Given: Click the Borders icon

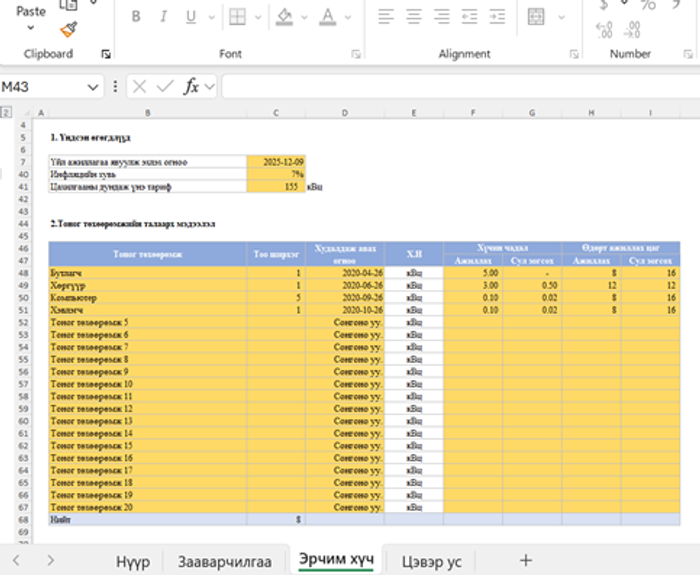Looking at the screenshot, I should click(x=236, y=17).
